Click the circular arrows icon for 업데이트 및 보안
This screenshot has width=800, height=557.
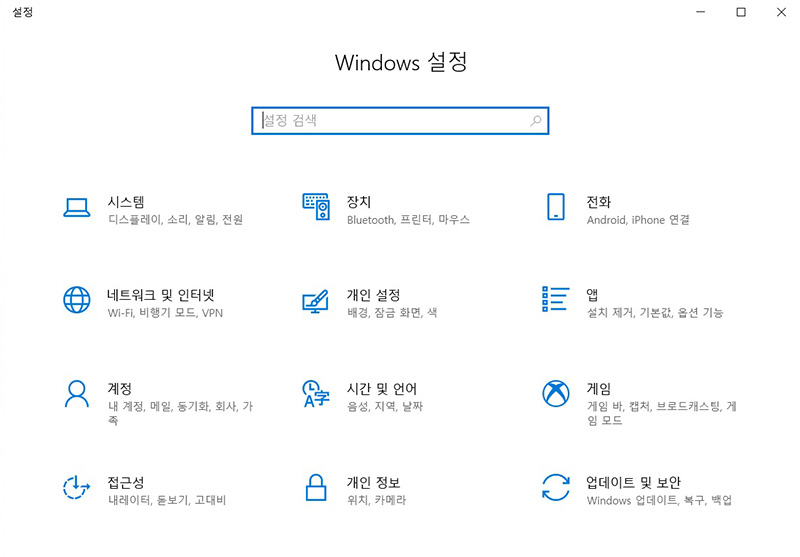tap(555, 487)
